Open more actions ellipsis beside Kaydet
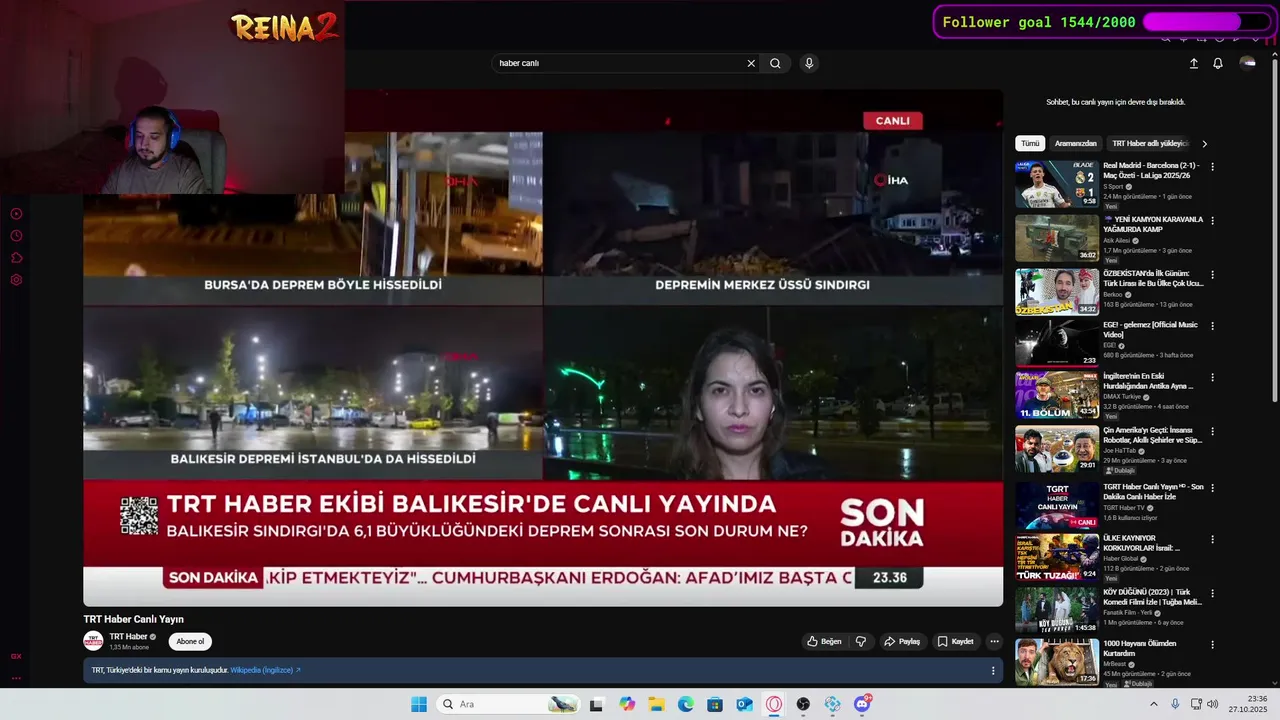Image resolution: width=1280 pixels, height=720 pixels. point(994,642)
